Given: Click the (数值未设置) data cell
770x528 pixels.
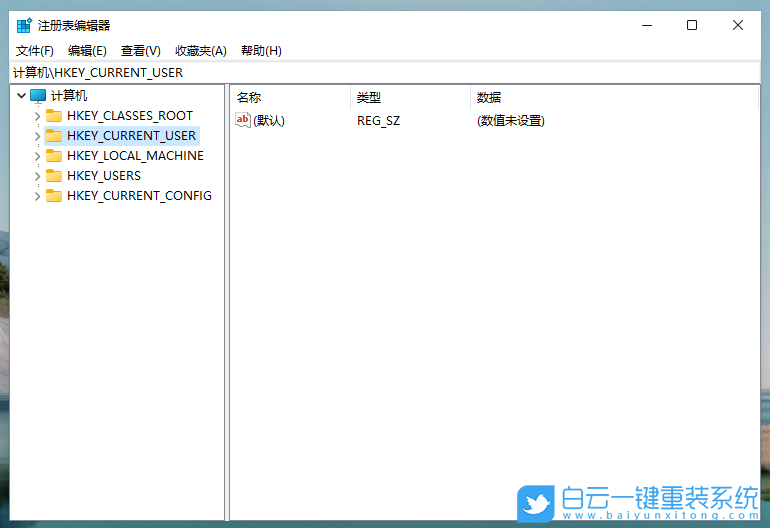Looking at the screenshot, I should 511,120.
